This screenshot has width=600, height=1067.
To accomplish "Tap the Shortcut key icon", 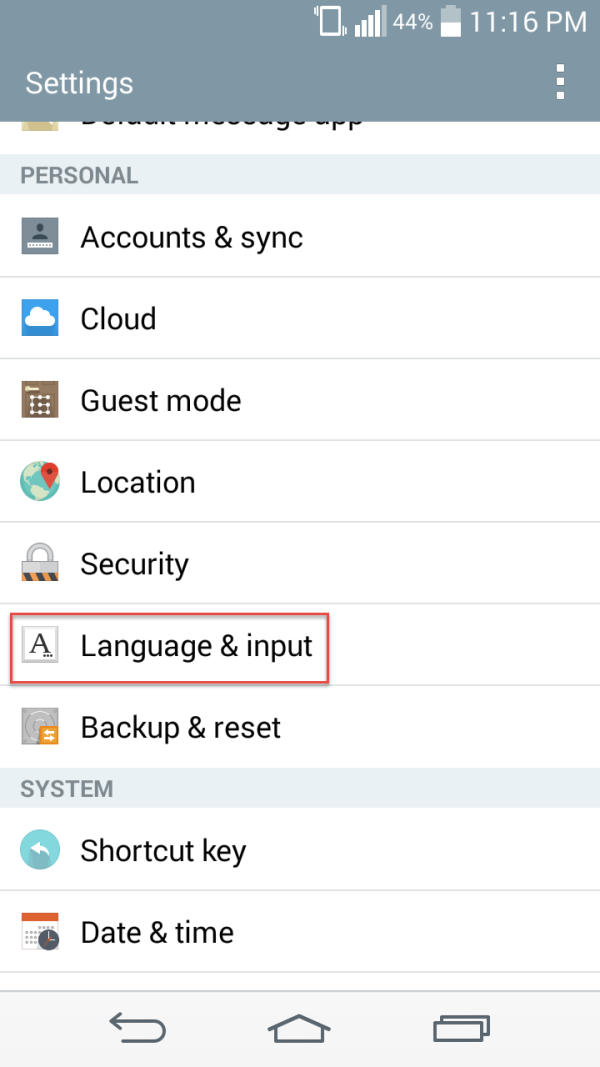I will coord(40,850).
